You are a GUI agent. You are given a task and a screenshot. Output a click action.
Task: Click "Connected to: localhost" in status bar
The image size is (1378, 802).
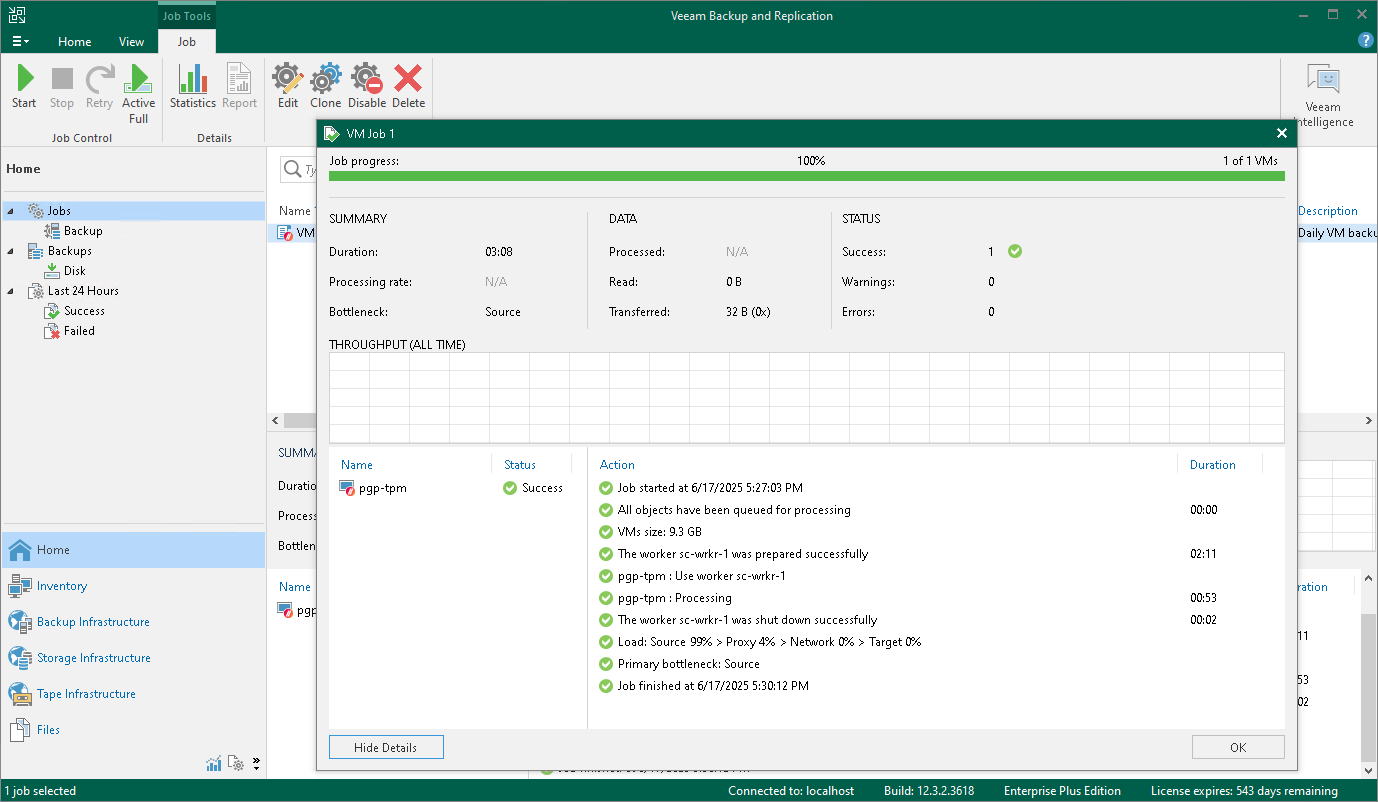point(791,791)
